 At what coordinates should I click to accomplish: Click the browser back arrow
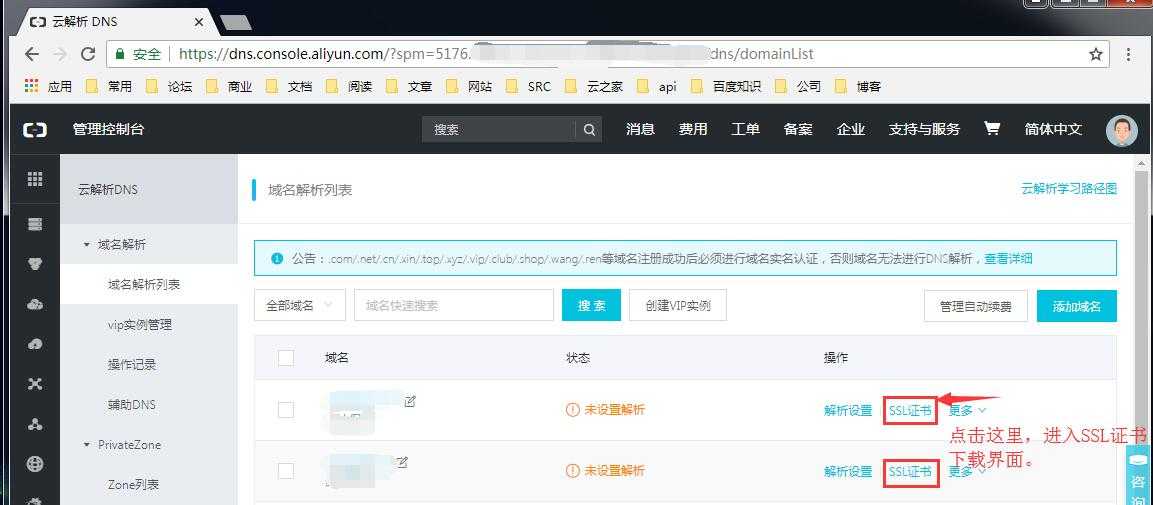32,54
